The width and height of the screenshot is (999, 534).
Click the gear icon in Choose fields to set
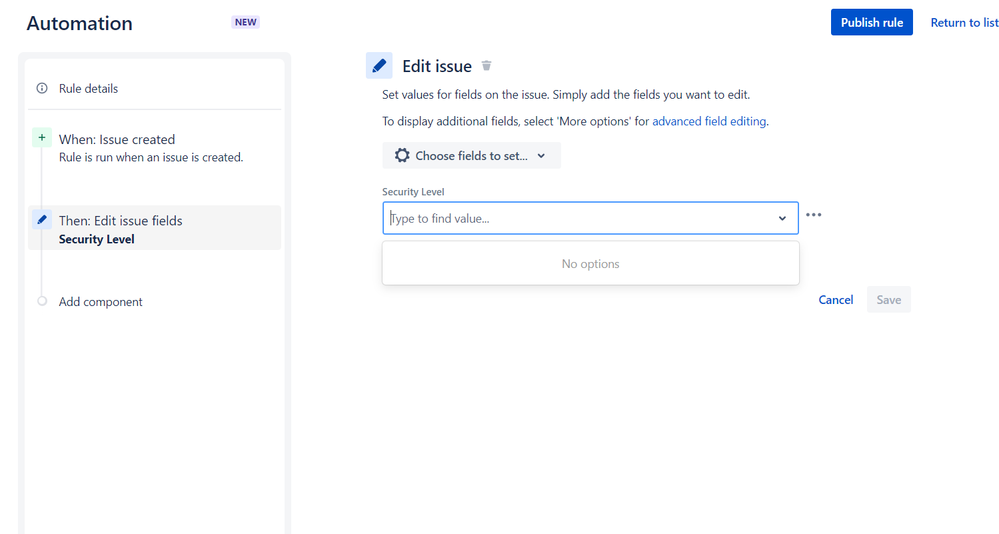pos(402,155)
